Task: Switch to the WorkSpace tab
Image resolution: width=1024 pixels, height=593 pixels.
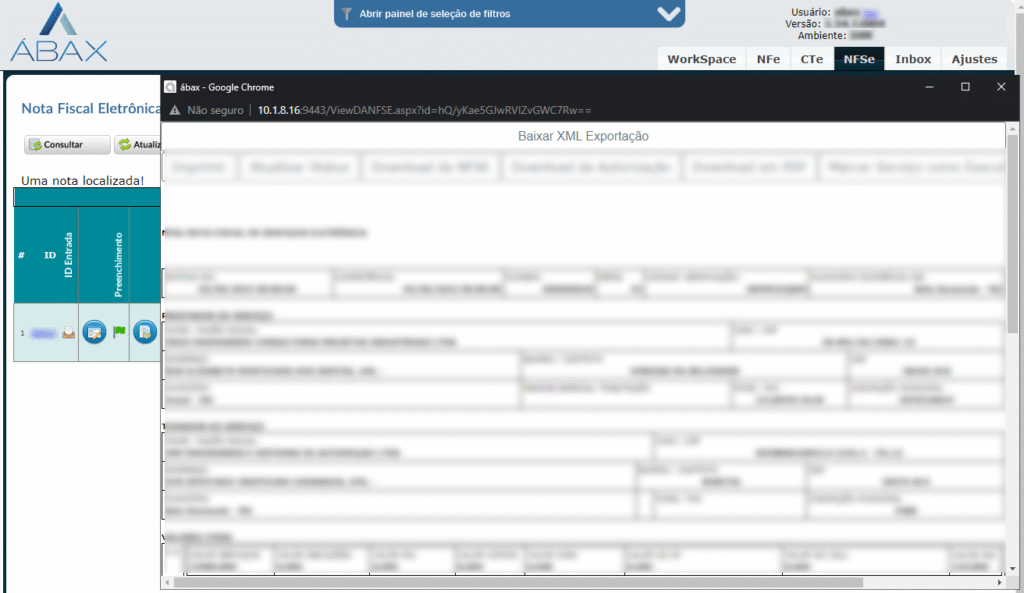Action: tap(701, 59)
